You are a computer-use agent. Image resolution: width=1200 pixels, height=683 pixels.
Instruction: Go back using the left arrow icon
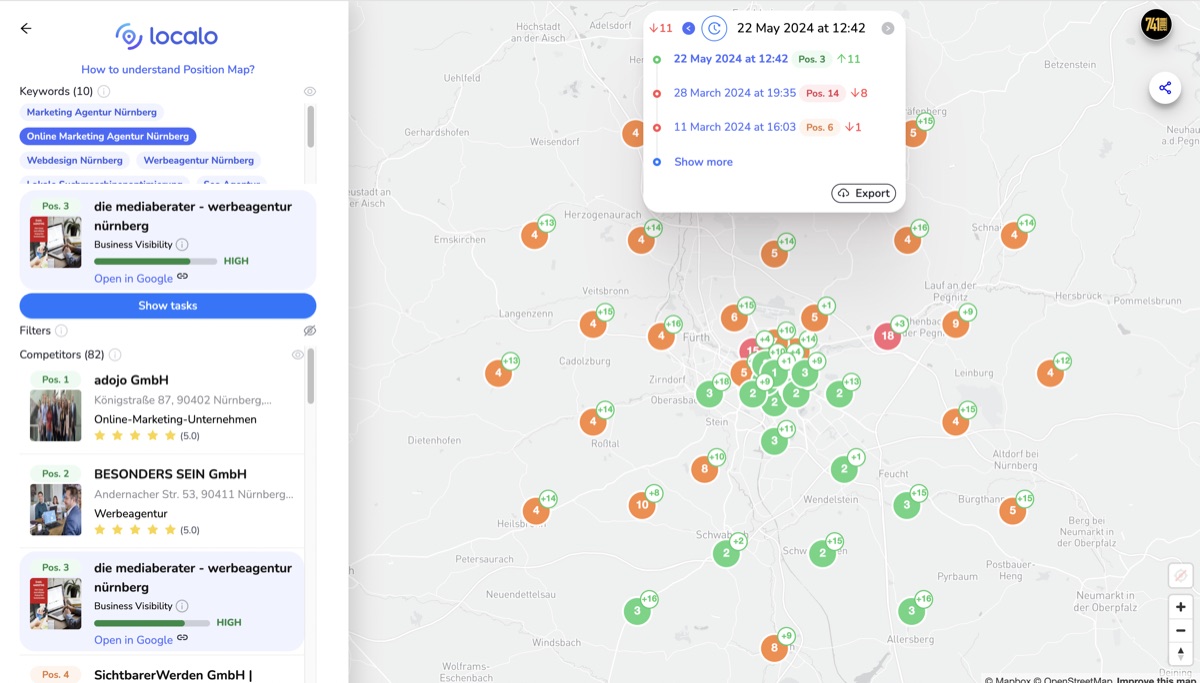click(x=26, y=28)
